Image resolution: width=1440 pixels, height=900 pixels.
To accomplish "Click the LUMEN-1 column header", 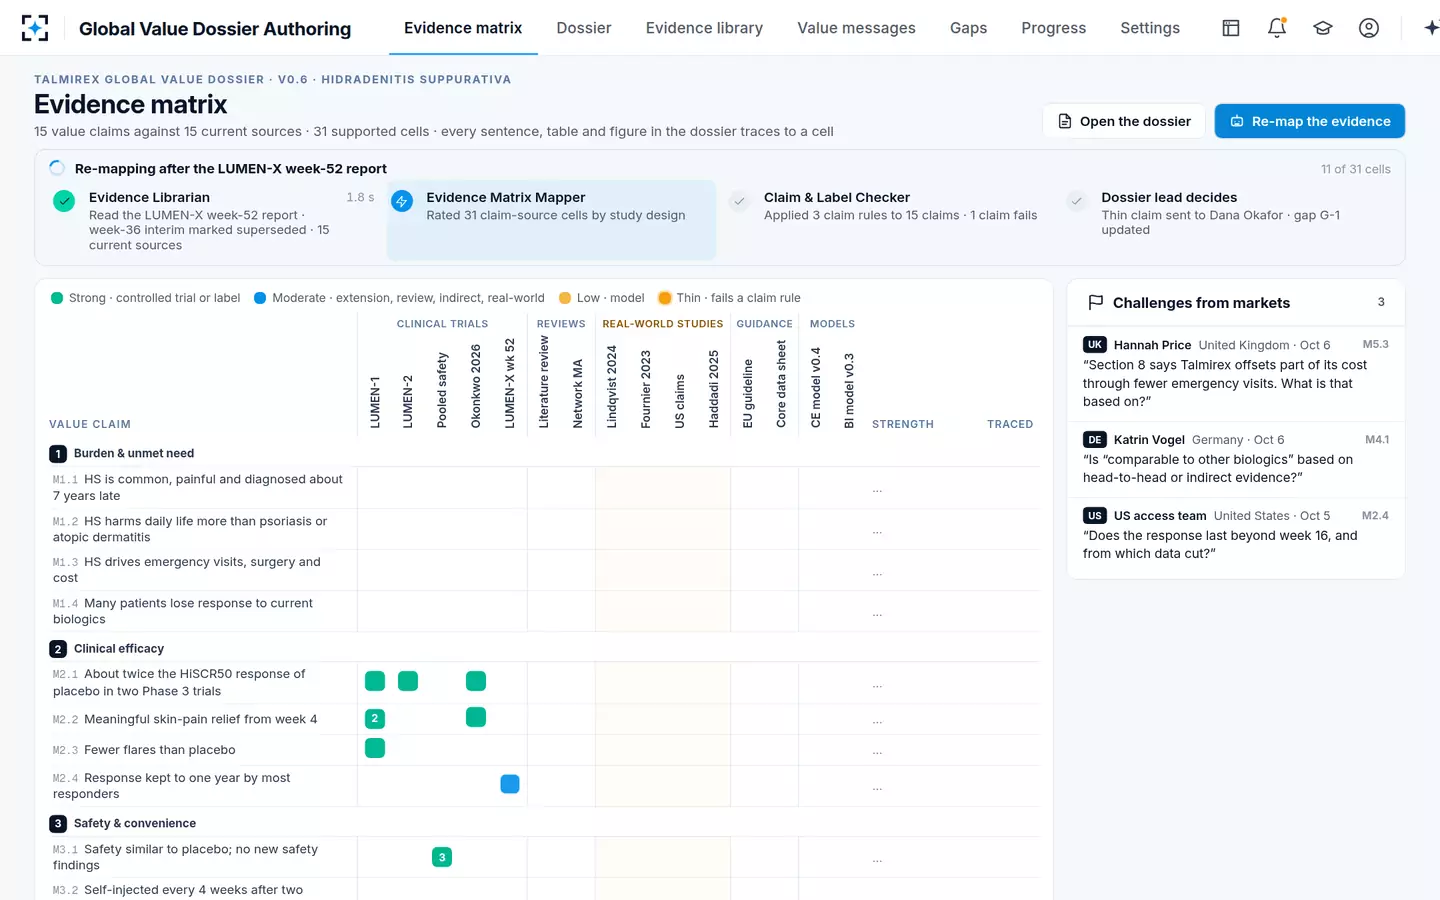I will [x=375, y=402].
